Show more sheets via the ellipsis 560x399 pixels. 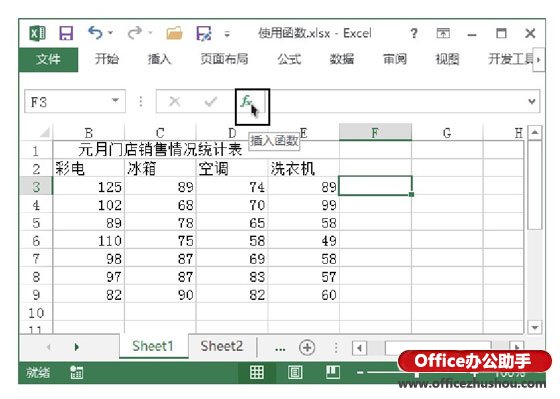(280, 348)
